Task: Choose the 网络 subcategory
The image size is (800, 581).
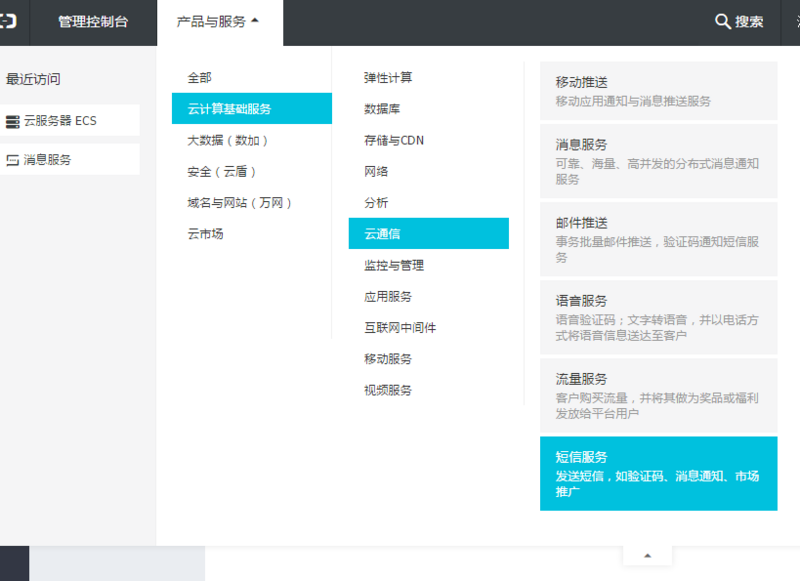Action: point(429,171)
